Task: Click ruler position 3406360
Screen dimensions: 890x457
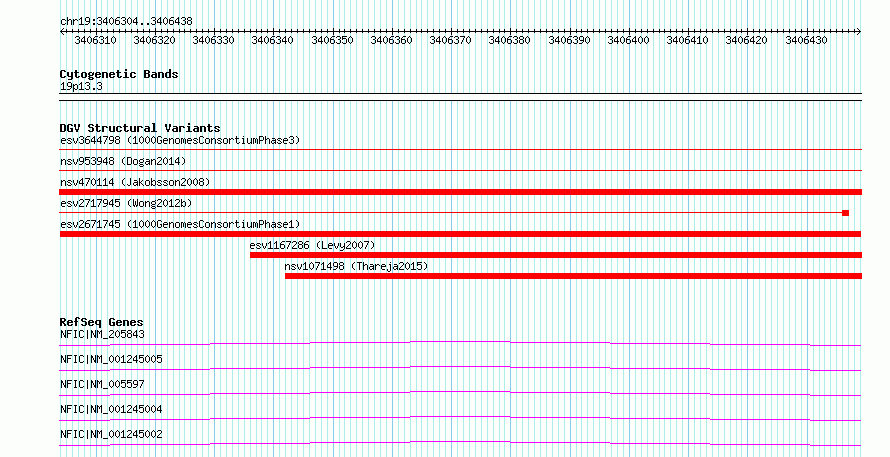Action: [391, 40]
